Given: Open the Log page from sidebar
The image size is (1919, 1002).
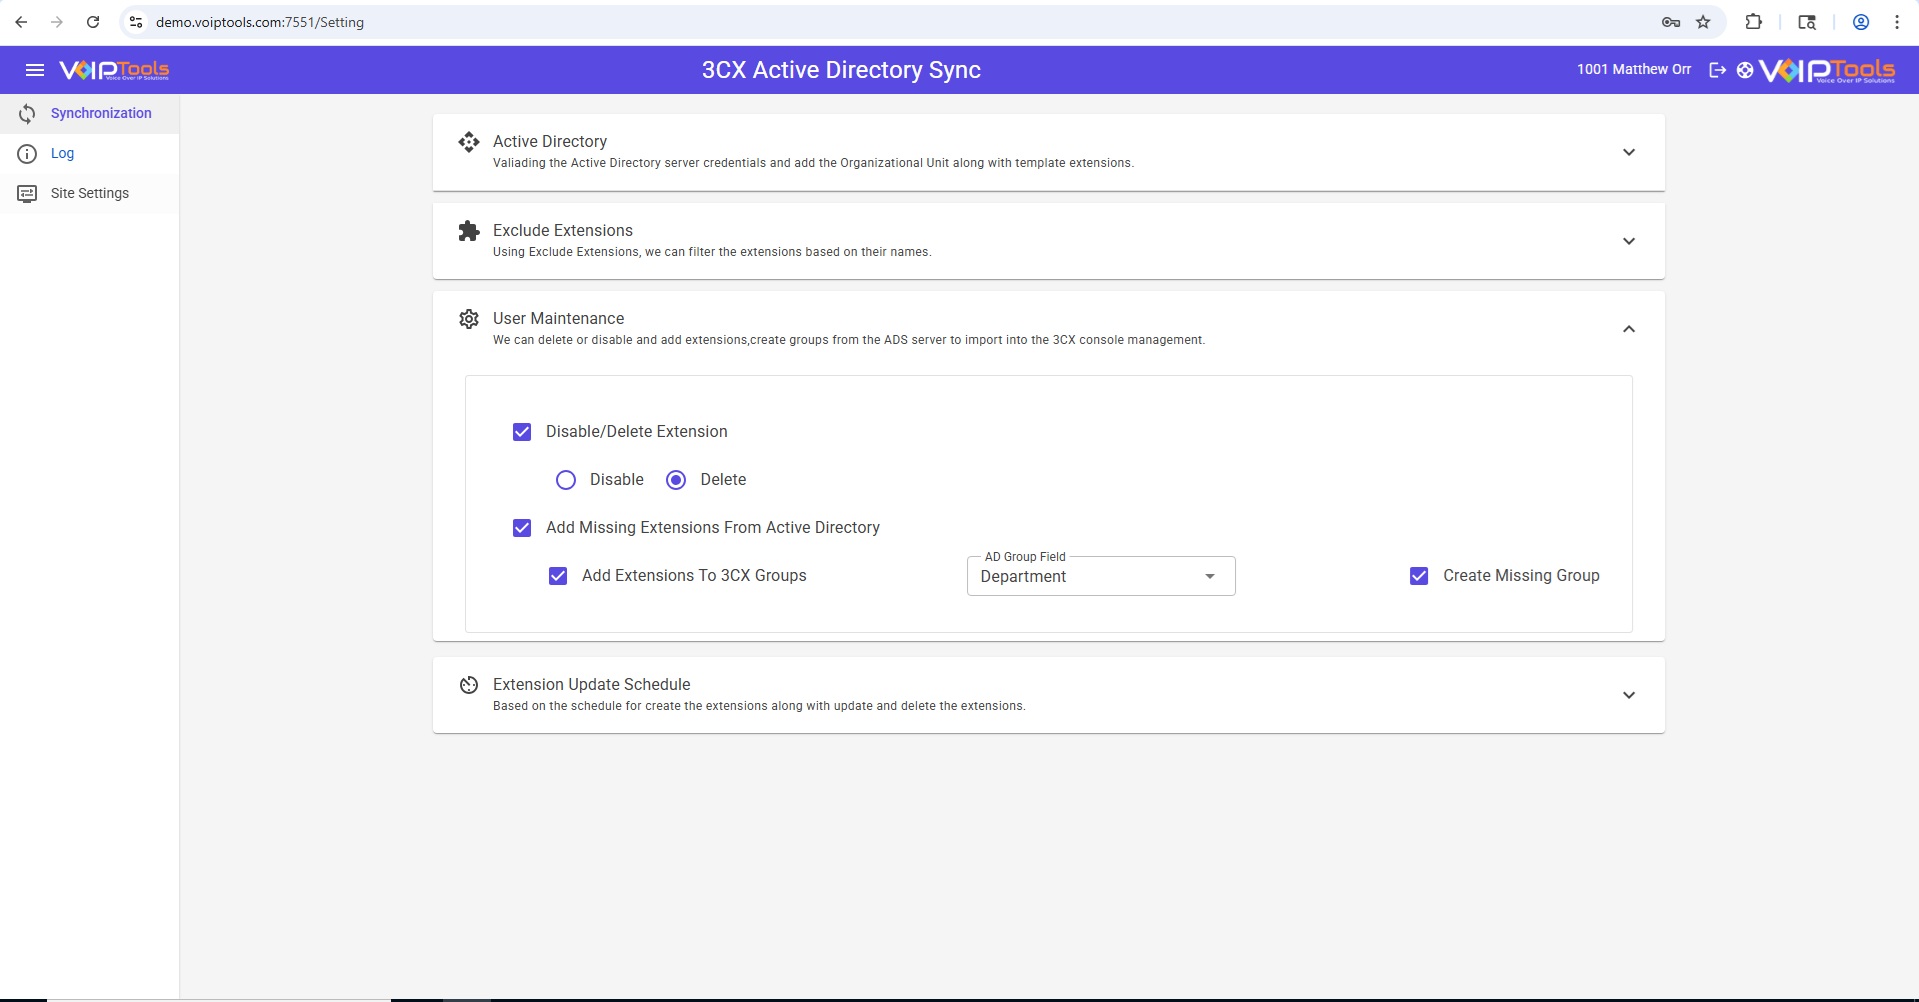Looking at the screenshot, I should coord(62,154).
